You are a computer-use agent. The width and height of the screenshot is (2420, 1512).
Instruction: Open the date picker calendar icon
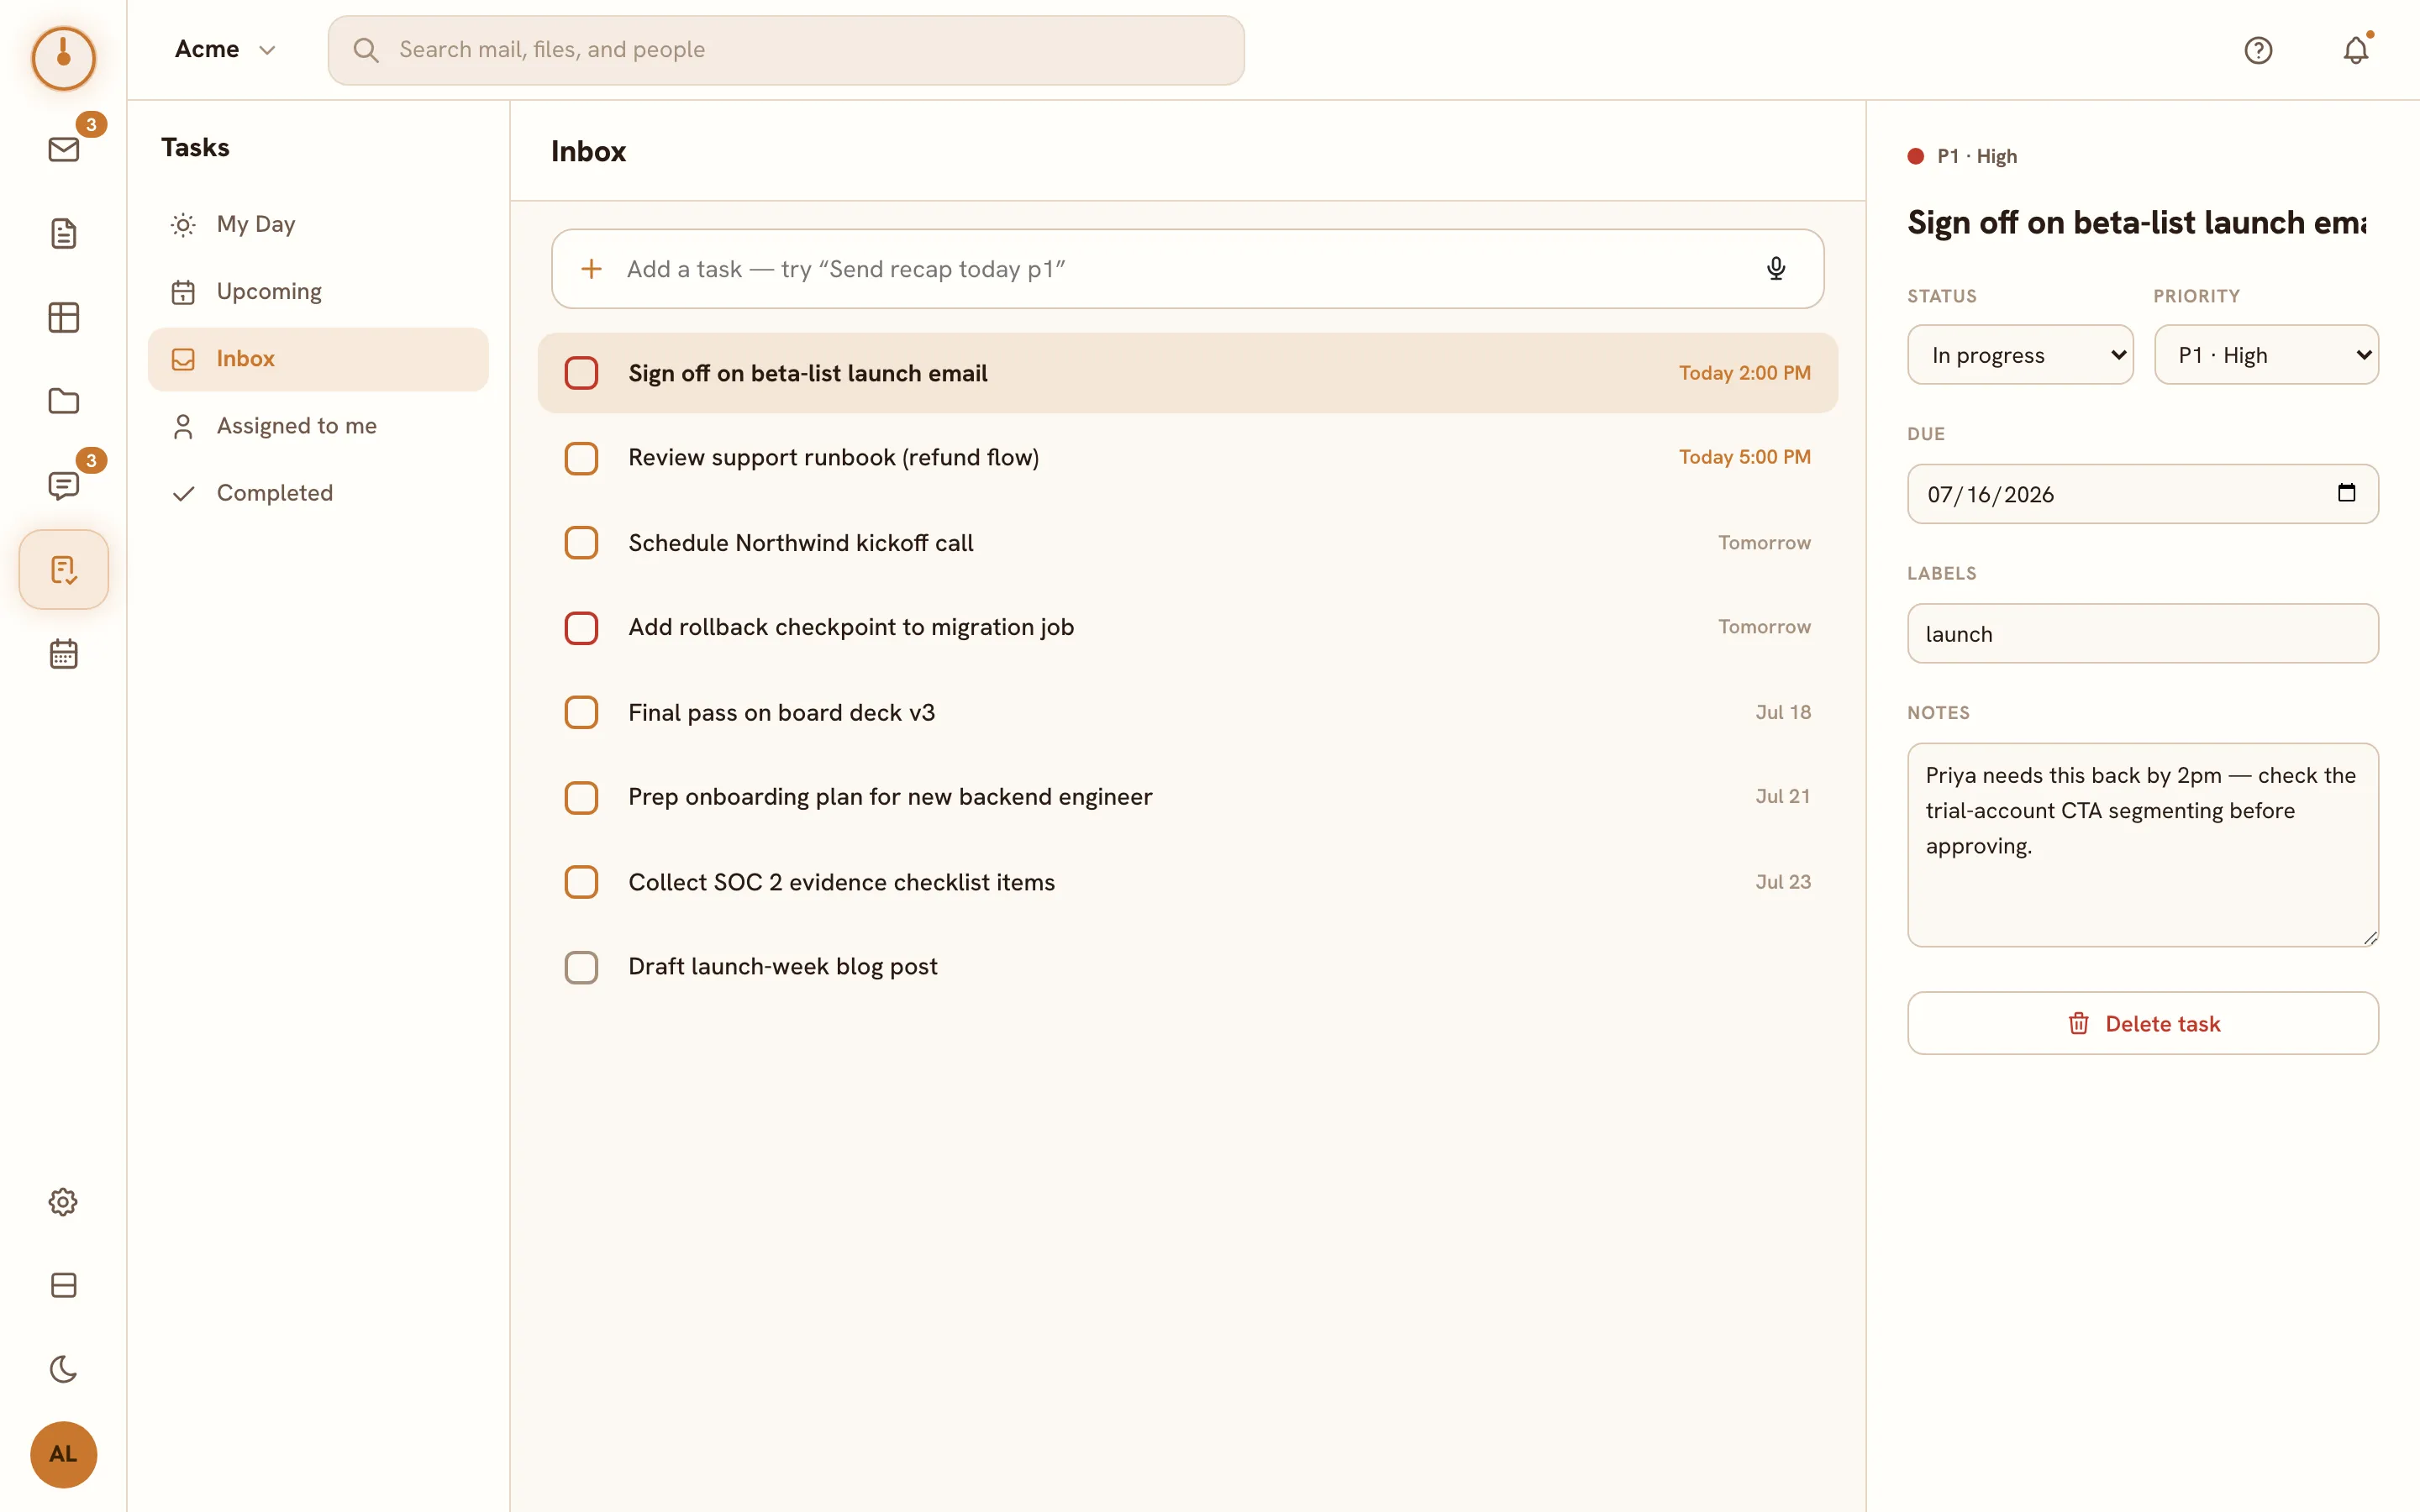tap(2346, 493)
